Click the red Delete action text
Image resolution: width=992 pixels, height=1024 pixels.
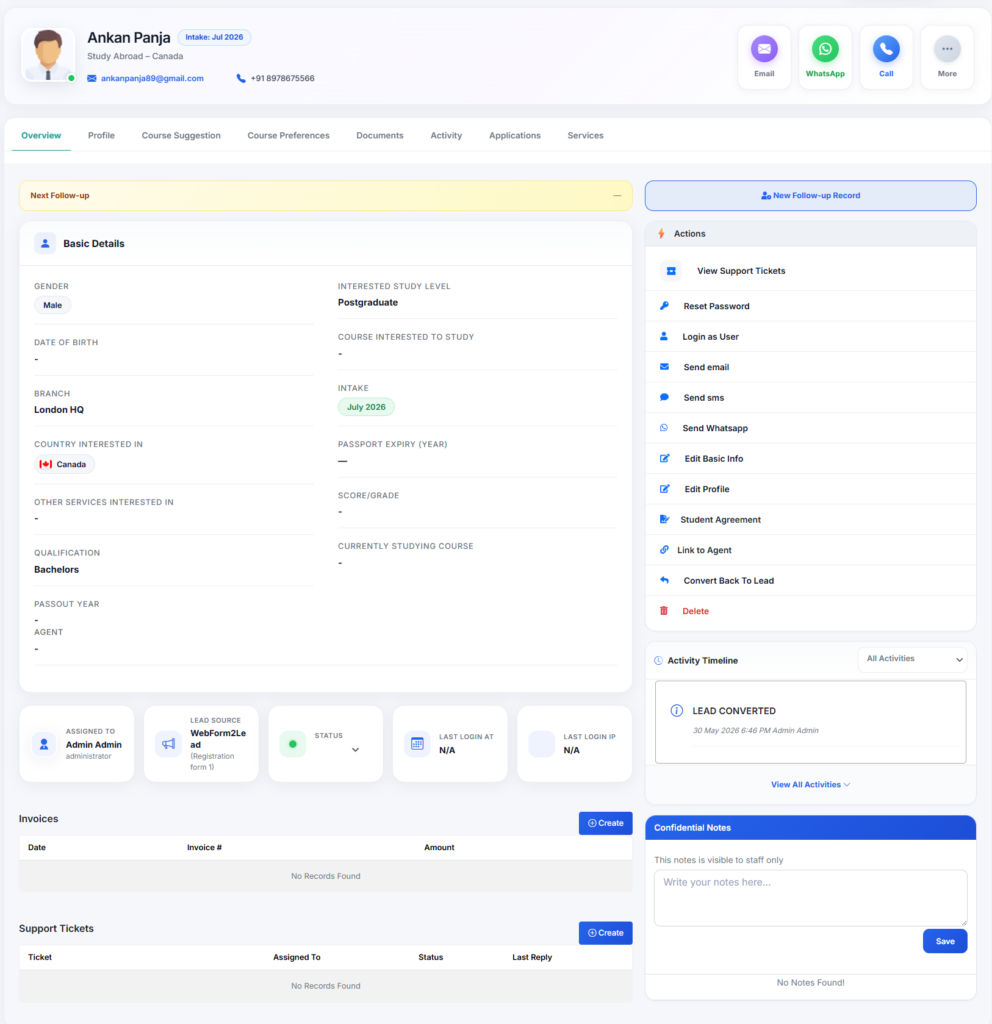[696, 611]
